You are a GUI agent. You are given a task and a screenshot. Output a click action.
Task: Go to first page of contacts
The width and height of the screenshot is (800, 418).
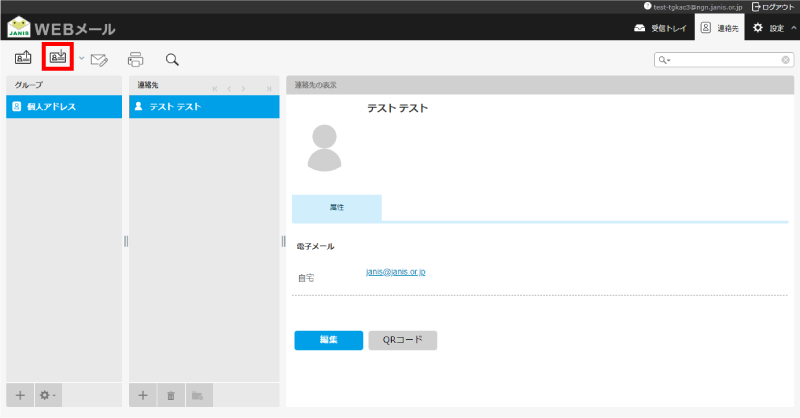pos(215,89)
